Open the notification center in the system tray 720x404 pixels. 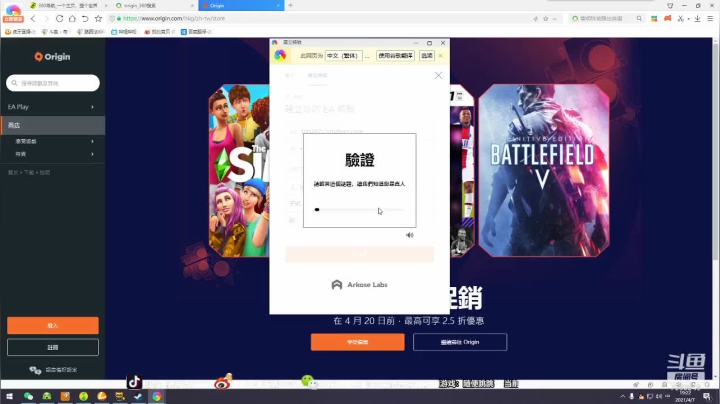[x=707, y=397]
